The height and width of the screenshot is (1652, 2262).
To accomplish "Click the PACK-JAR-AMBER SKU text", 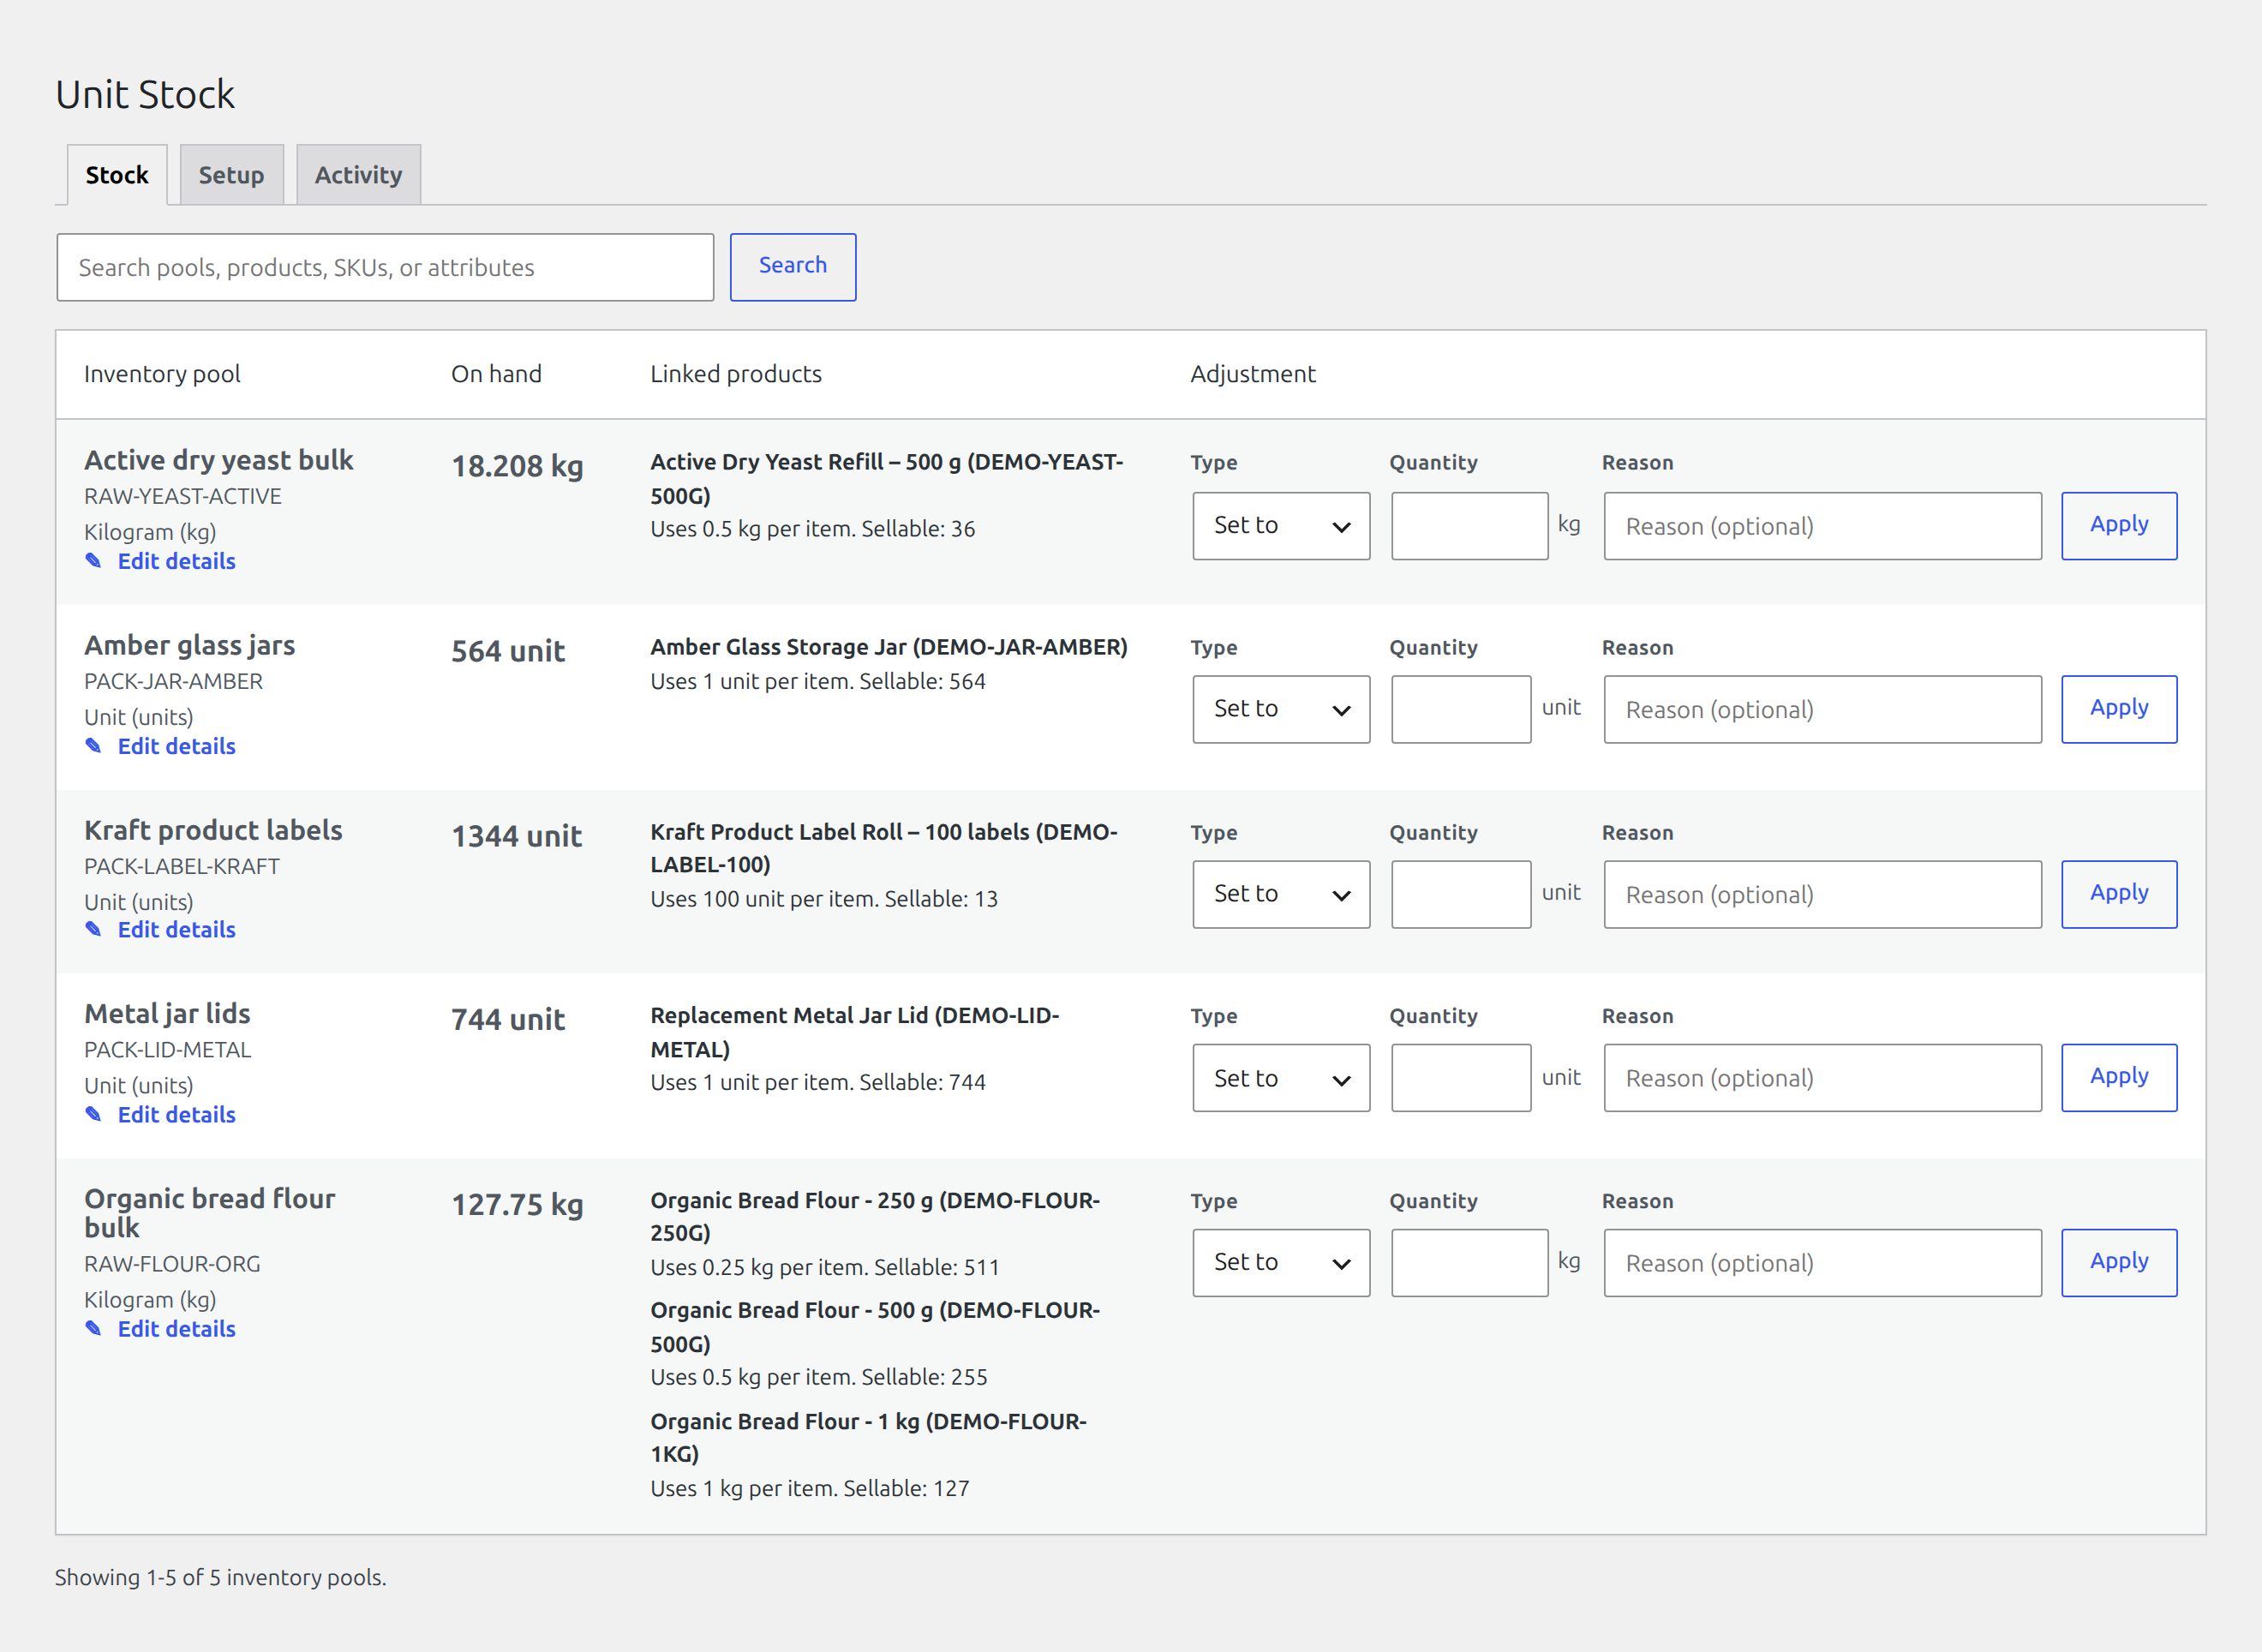I will 174,681.
